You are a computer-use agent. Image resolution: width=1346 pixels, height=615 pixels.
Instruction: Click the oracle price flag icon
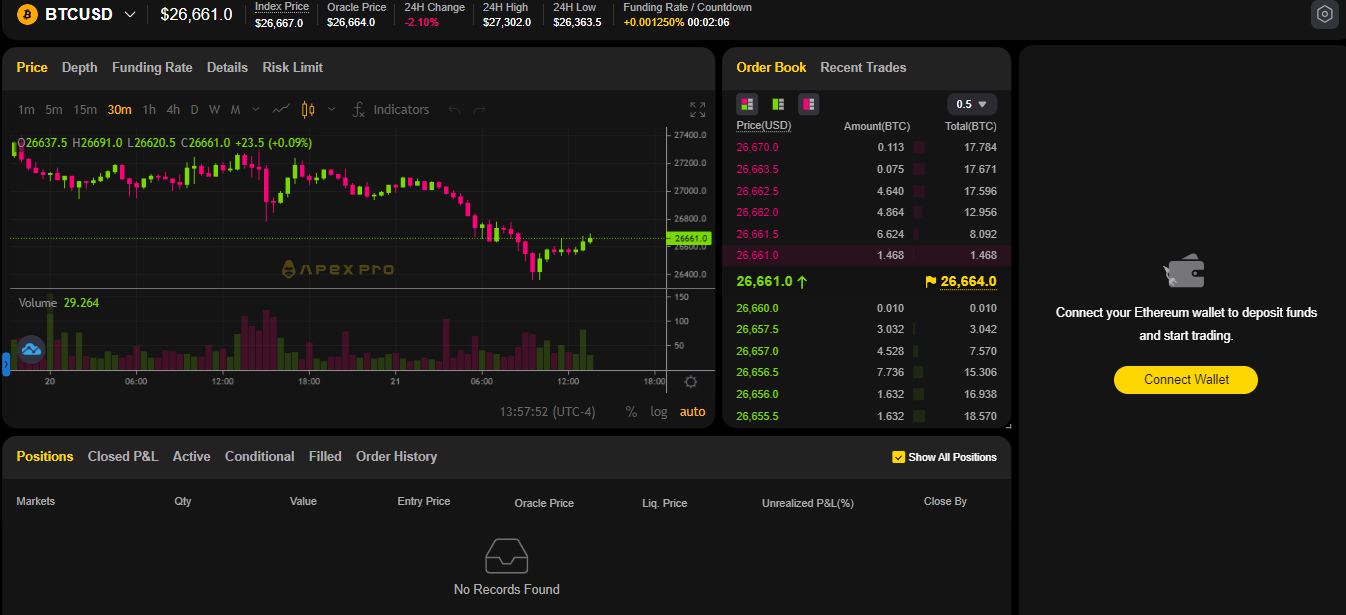point(931,282)
